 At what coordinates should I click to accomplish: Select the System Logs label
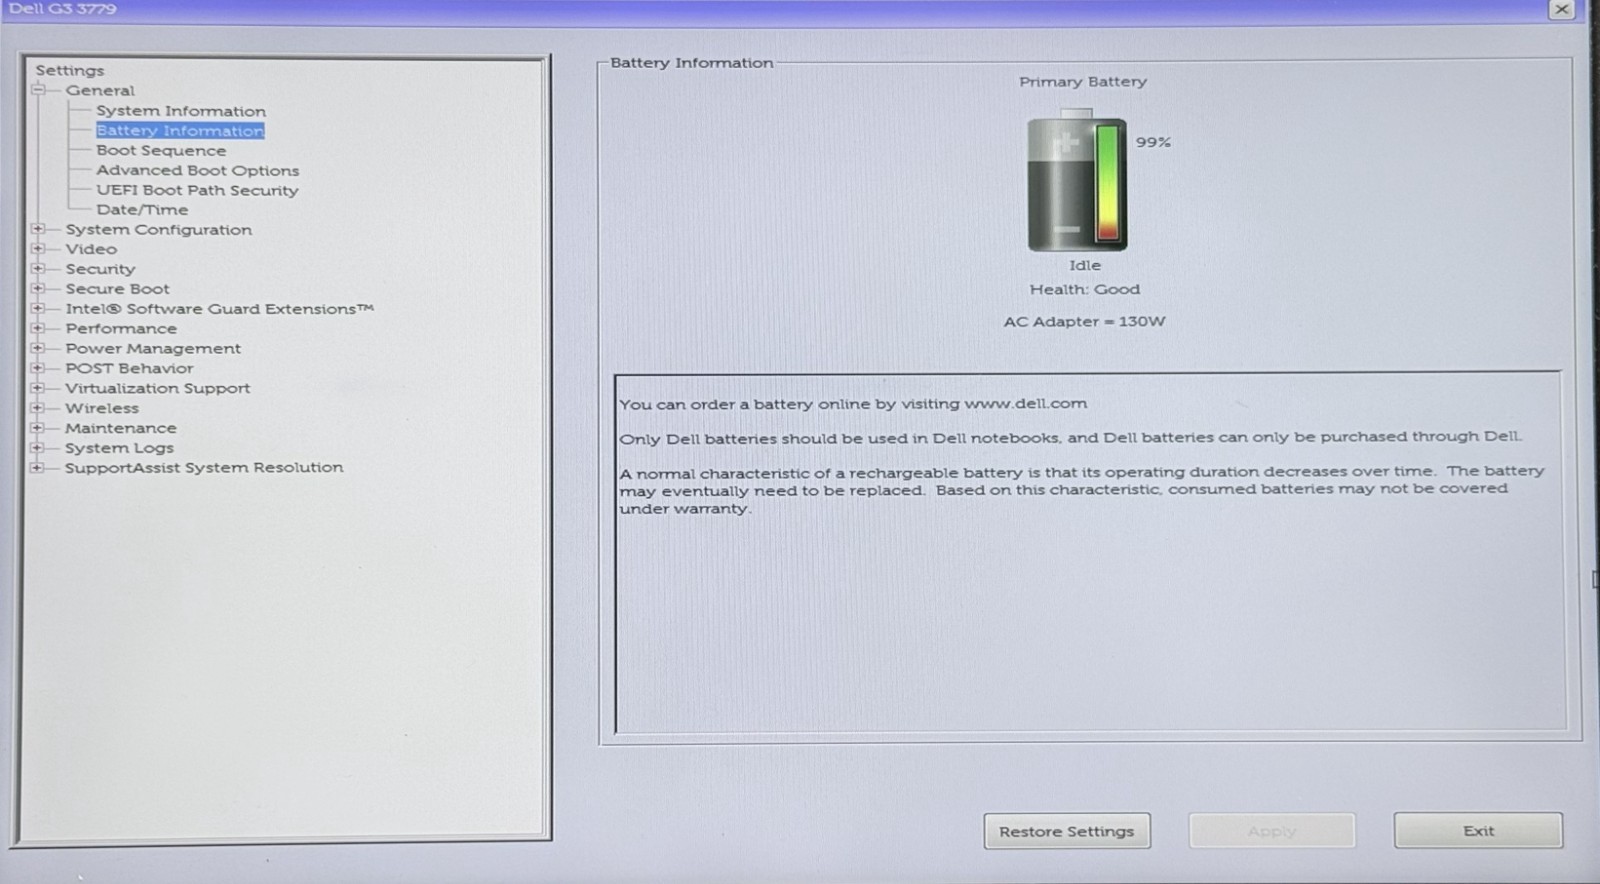pos(119,448)
